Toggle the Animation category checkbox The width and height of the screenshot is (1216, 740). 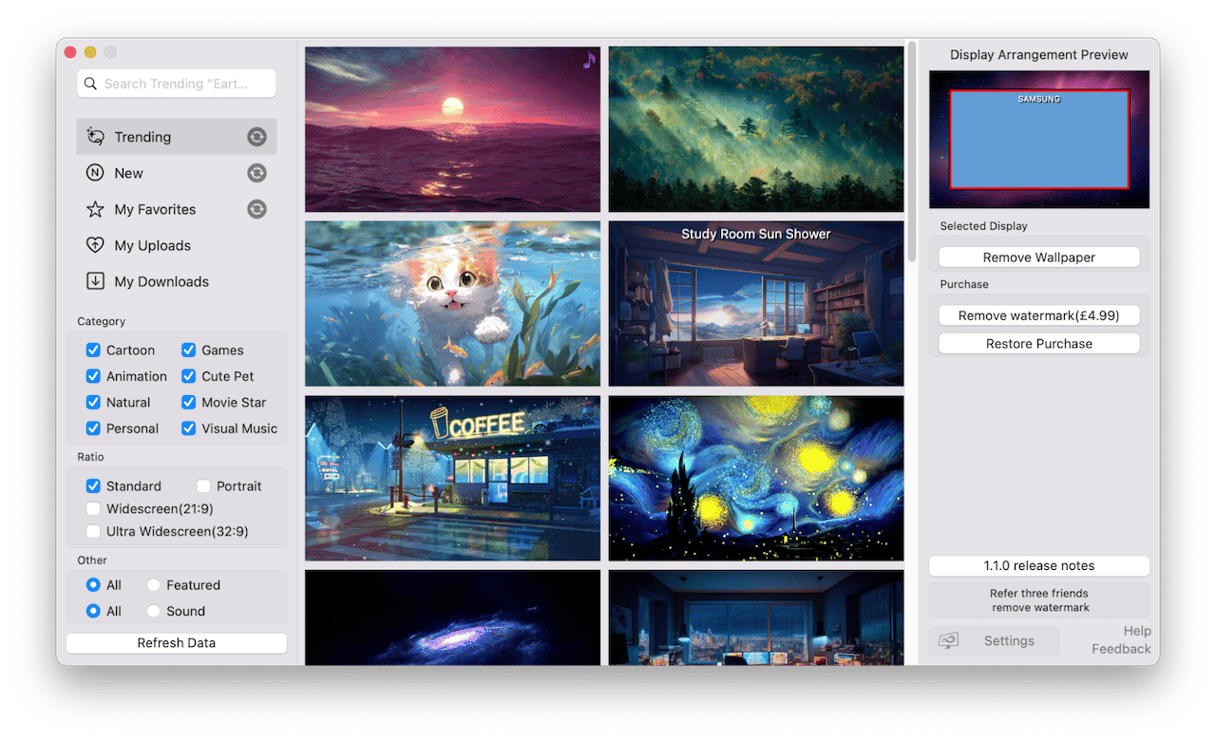(93, 376)
